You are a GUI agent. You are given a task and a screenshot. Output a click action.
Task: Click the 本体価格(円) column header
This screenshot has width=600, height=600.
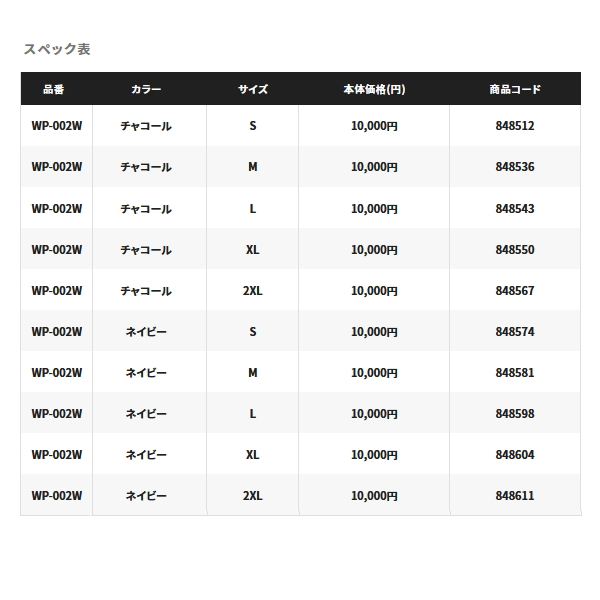click(374, 90)
